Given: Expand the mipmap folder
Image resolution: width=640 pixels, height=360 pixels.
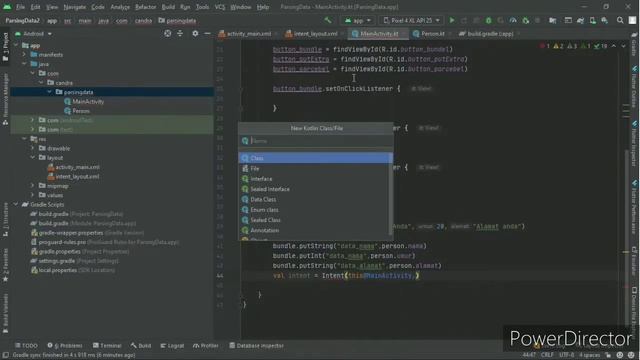Looking at the screenshot, I should 33,186.
